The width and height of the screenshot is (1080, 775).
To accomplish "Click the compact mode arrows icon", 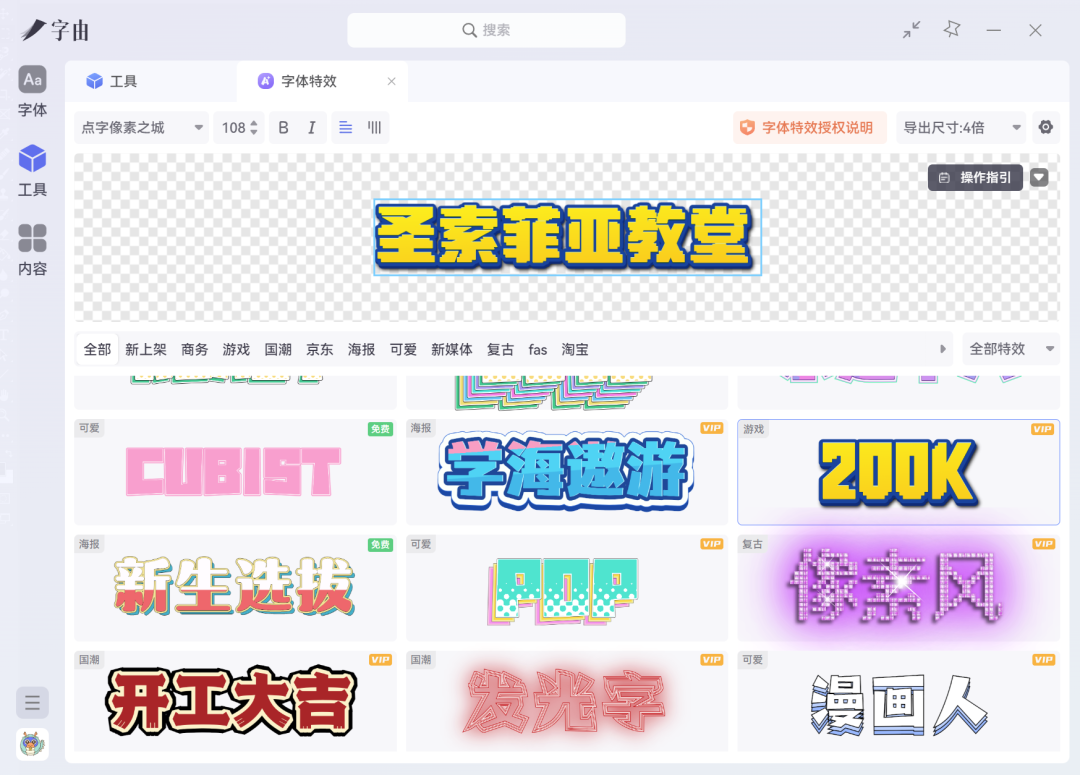I will point(911,30).
